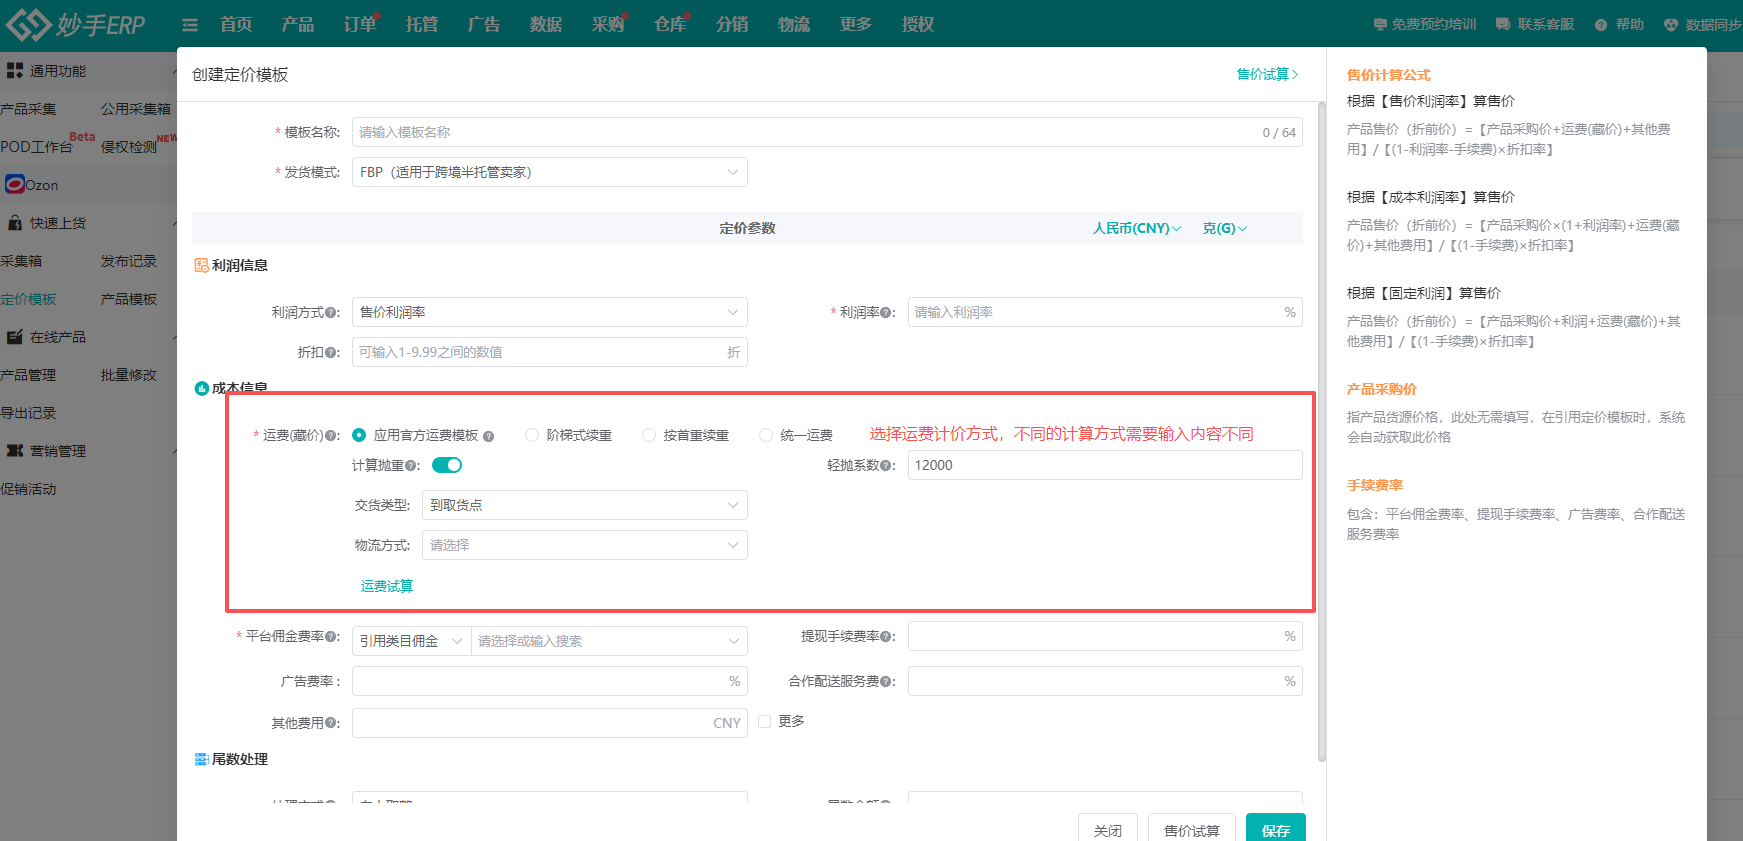The width and height of the screenshot is (1743, 841).
Task: Click the 帮助 question mark icon
Action: point(1601,24)
